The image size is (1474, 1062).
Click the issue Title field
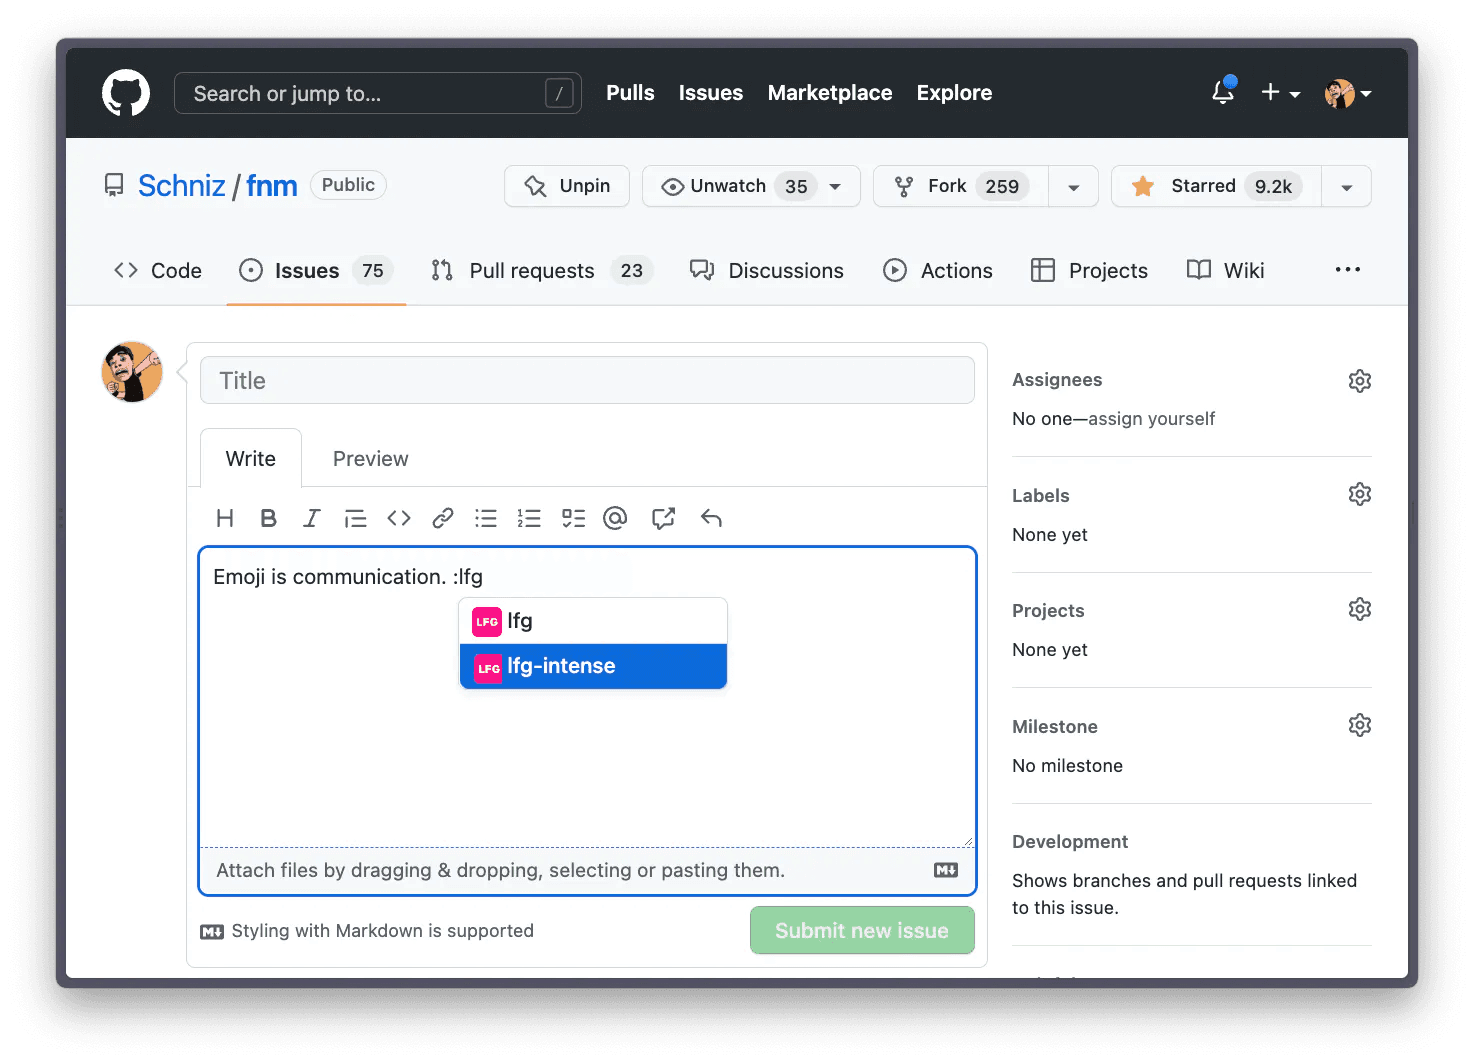587,381
